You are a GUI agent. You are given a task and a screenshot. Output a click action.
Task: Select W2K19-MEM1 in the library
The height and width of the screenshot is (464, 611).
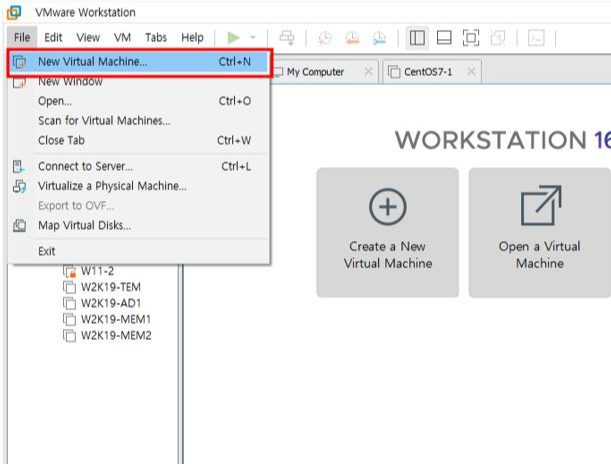click(116, 319)
